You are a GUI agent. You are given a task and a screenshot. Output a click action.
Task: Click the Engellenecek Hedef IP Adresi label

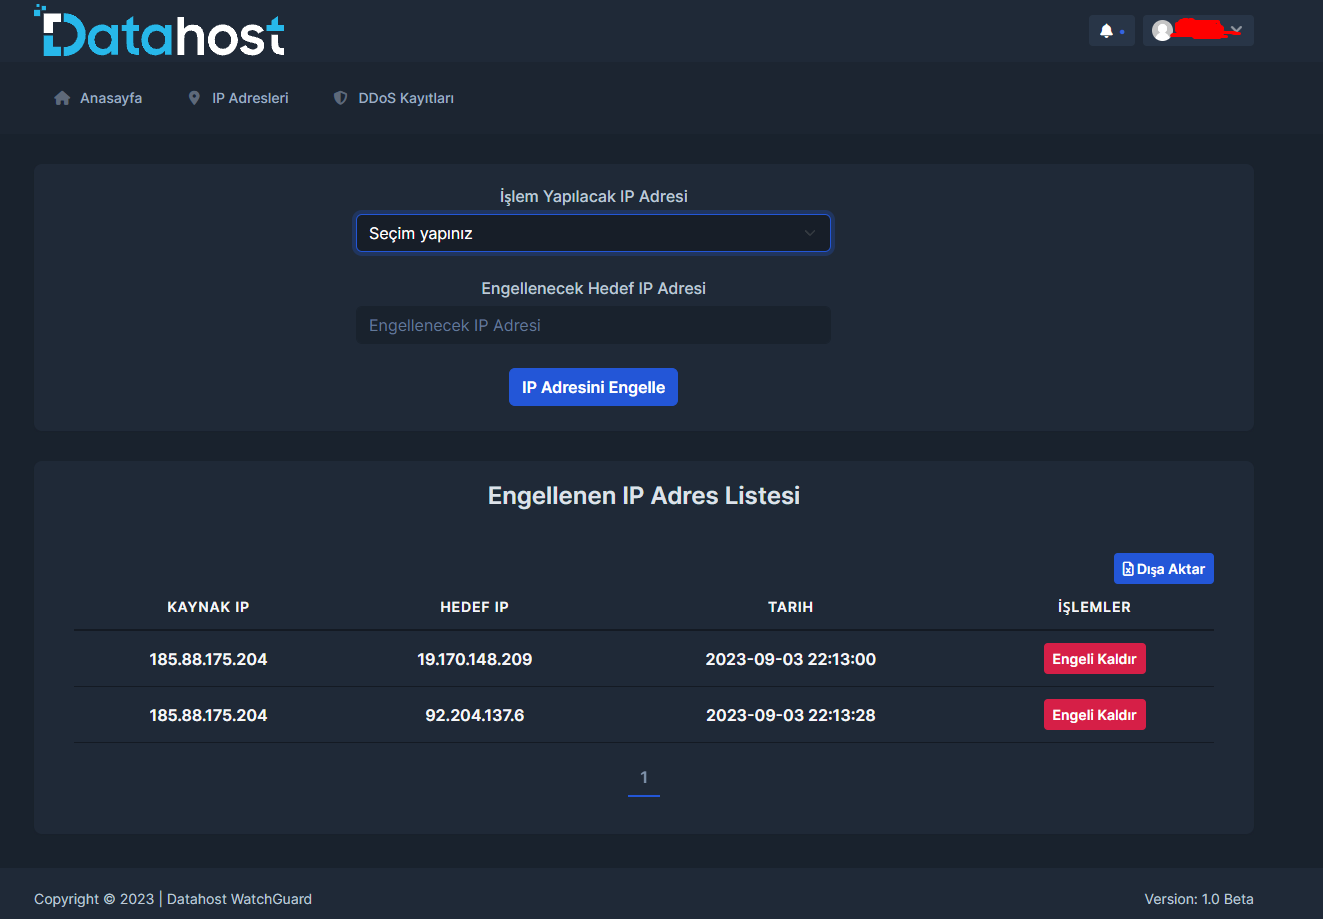pyautogui.click(x=593, y=288)
